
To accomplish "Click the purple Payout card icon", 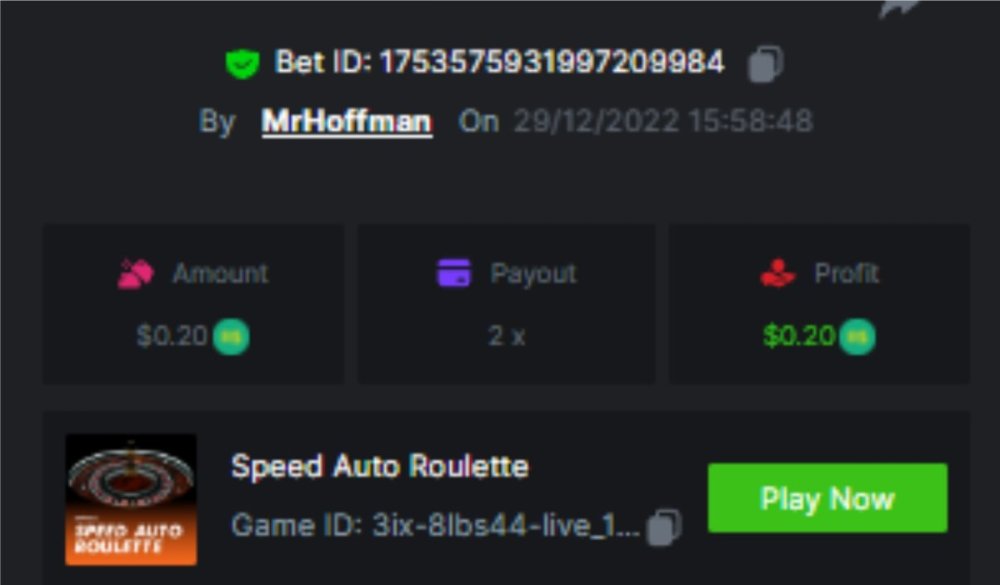I will pyautogui.click(x=453, y=273).
